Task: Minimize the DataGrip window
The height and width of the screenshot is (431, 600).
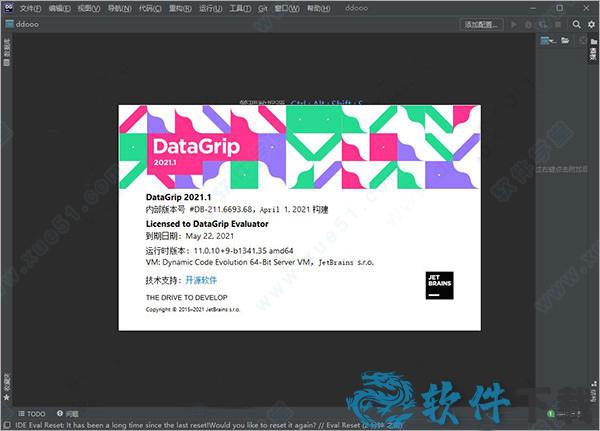Action: [533, 8]
